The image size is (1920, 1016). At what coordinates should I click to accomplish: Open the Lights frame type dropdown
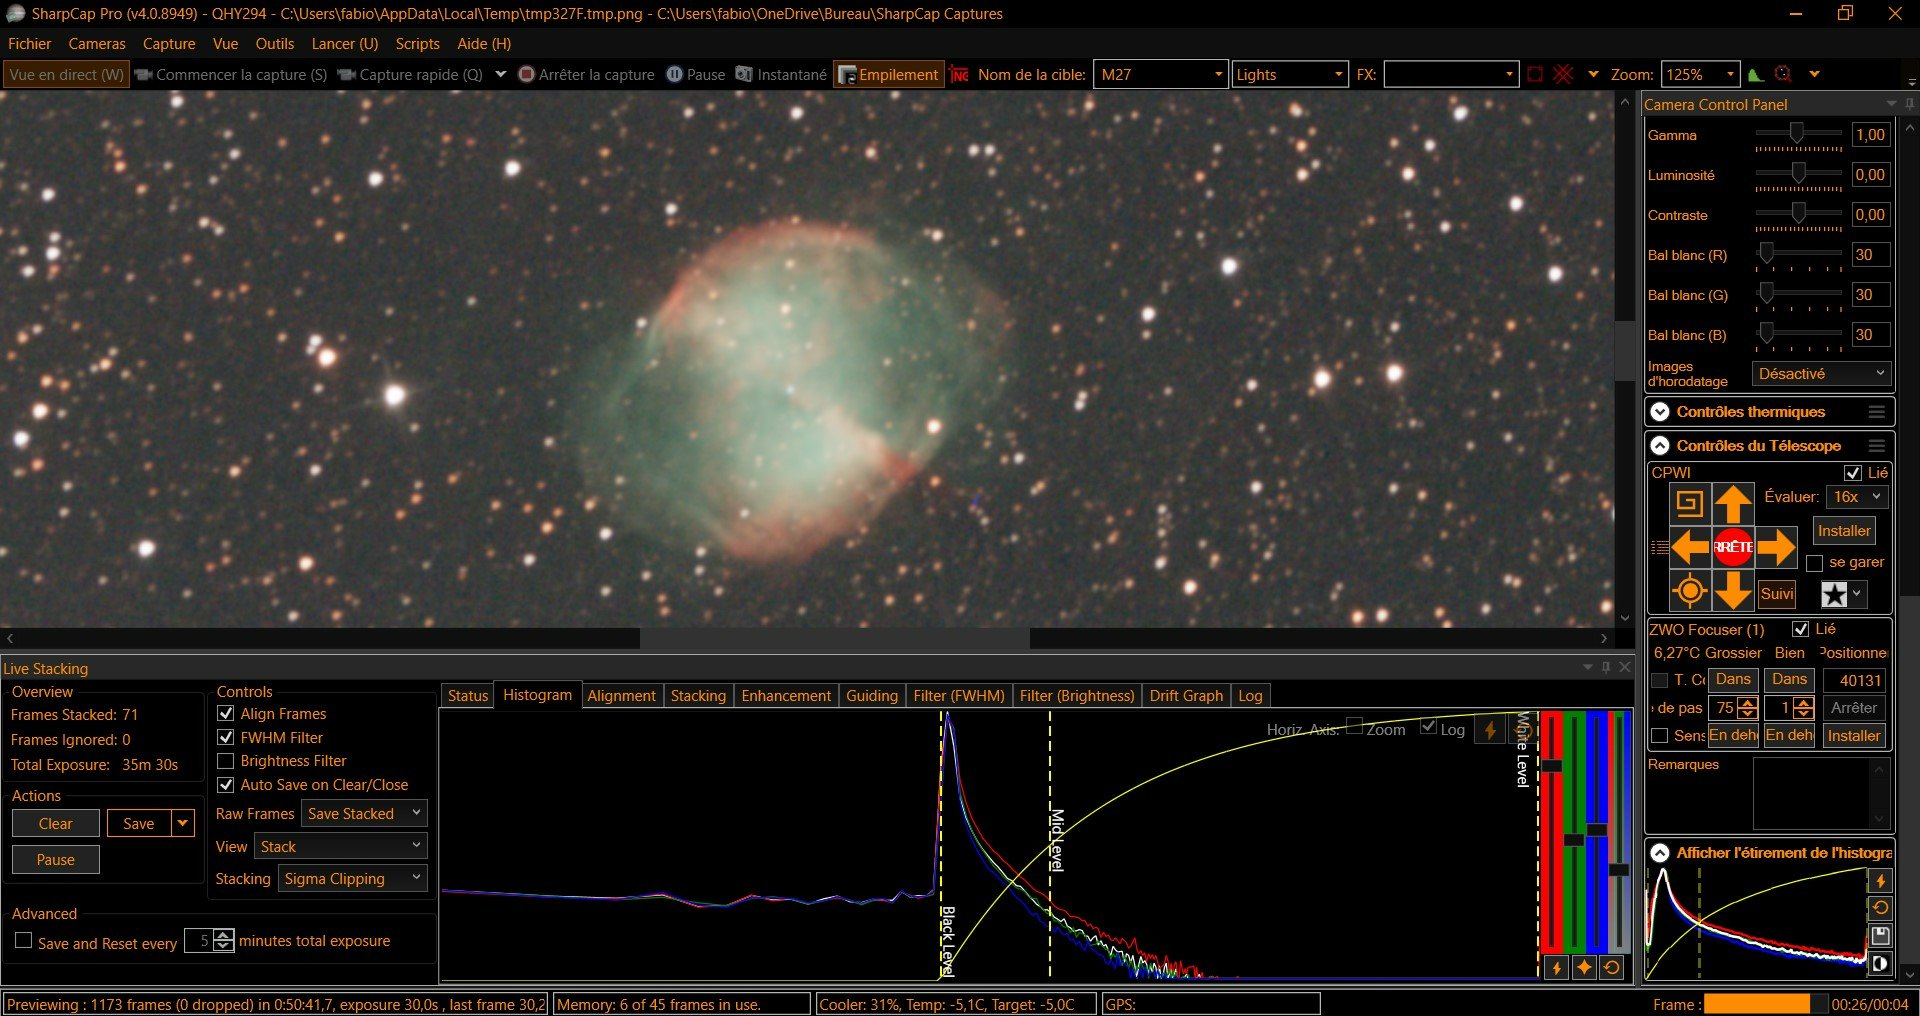pos(1290,75)
